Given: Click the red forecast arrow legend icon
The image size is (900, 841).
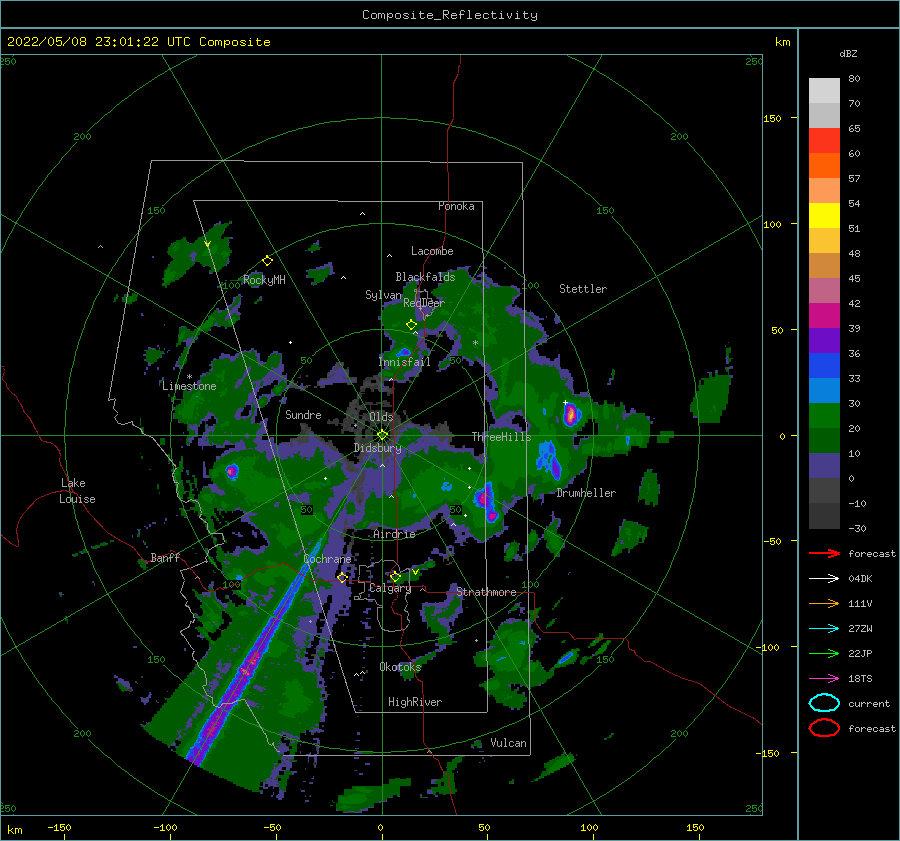Looking at the screenshot, I should tap(824, 553).
